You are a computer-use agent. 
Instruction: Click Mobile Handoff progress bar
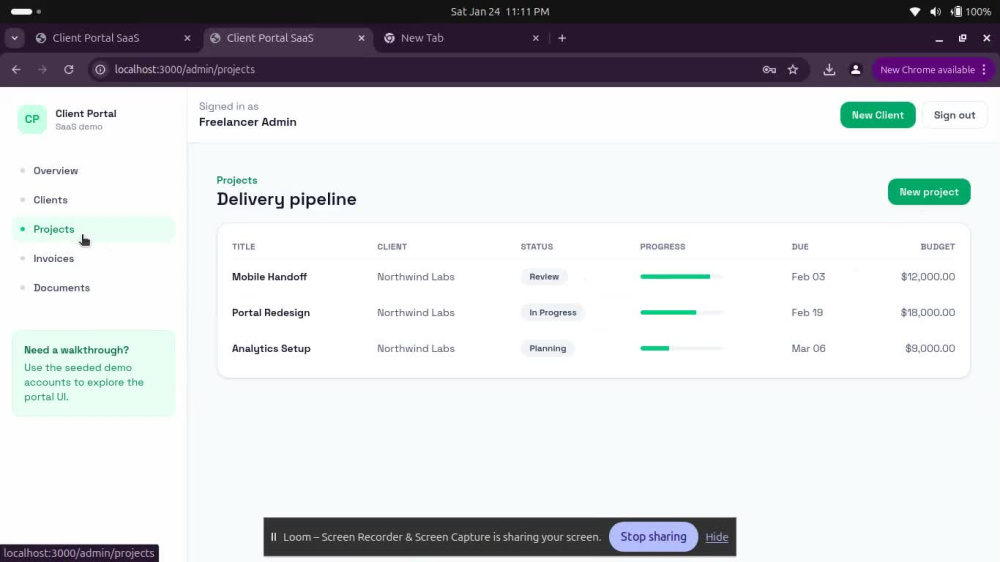click(x=681, y=277)
